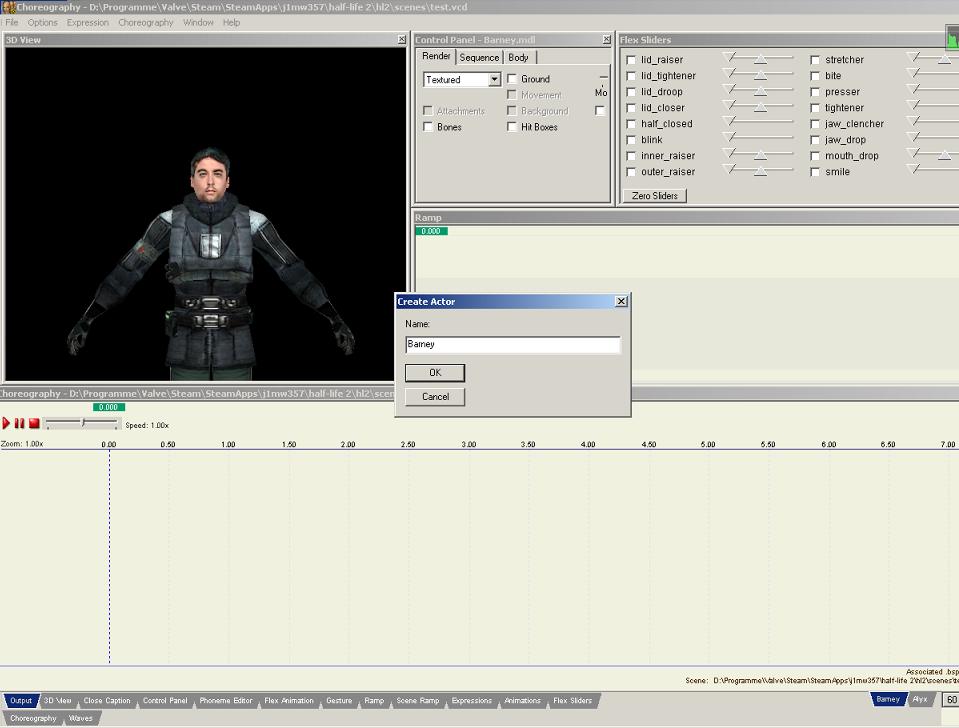
Task: Adjust the playback Speed slider
Action: (82, 423)
